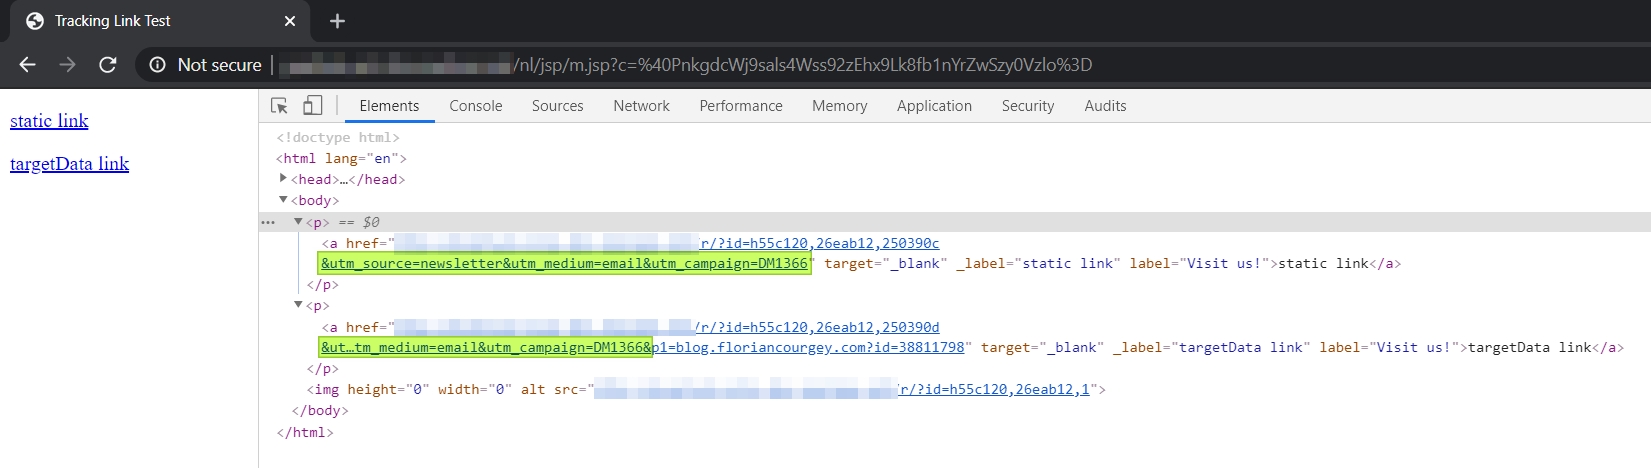This screenshot has width=1651, height=468.
Task: Switch to the Console tab
Action: (475, 106)
